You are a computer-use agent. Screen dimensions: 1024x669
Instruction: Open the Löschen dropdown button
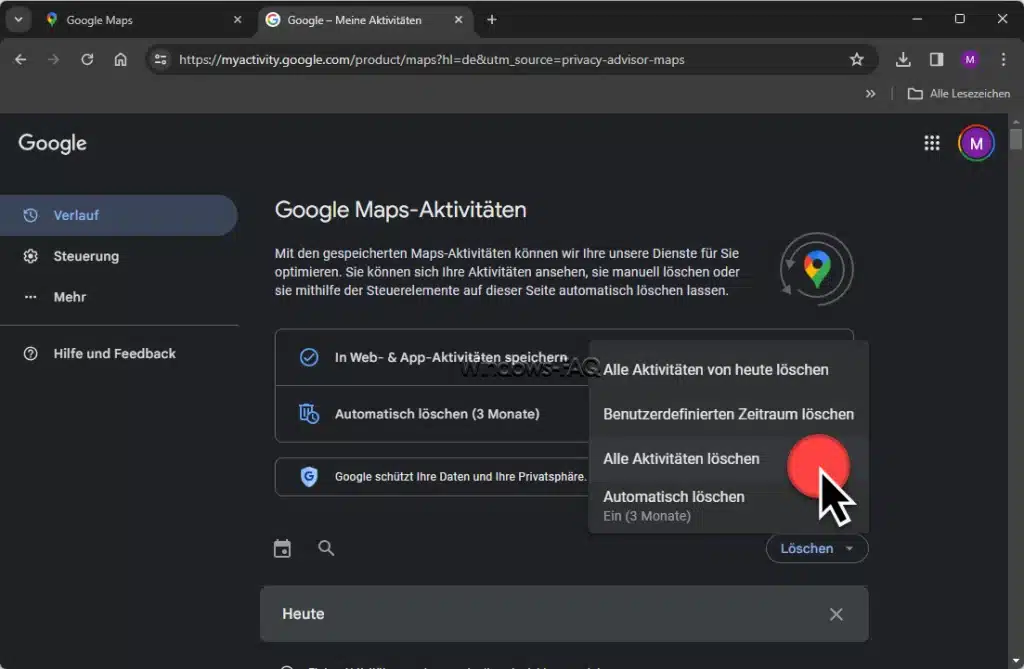coord(817,548)
